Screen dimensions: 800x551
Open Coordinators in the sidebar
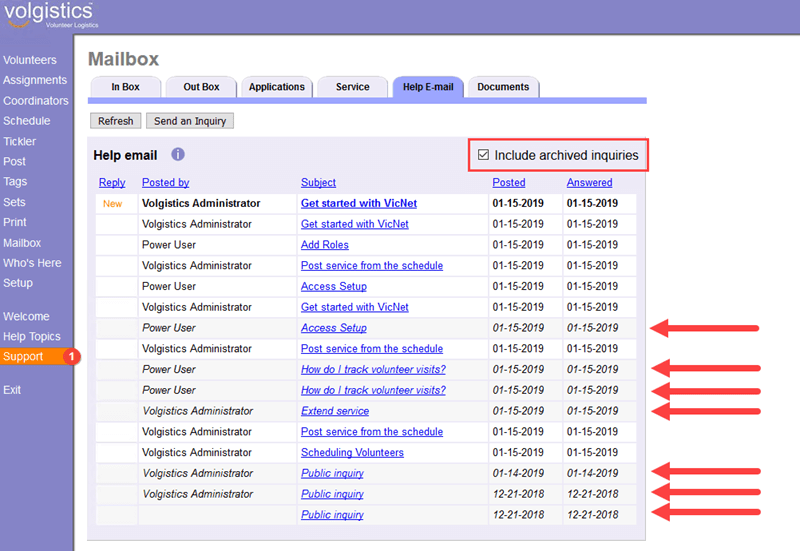tap(36, 101)
